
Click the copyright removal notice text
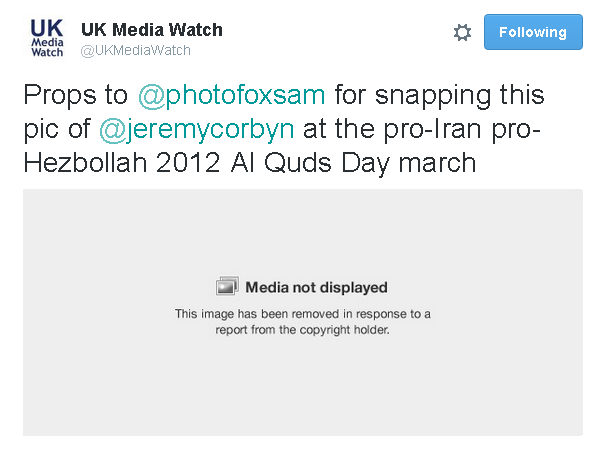coord(302,321)
